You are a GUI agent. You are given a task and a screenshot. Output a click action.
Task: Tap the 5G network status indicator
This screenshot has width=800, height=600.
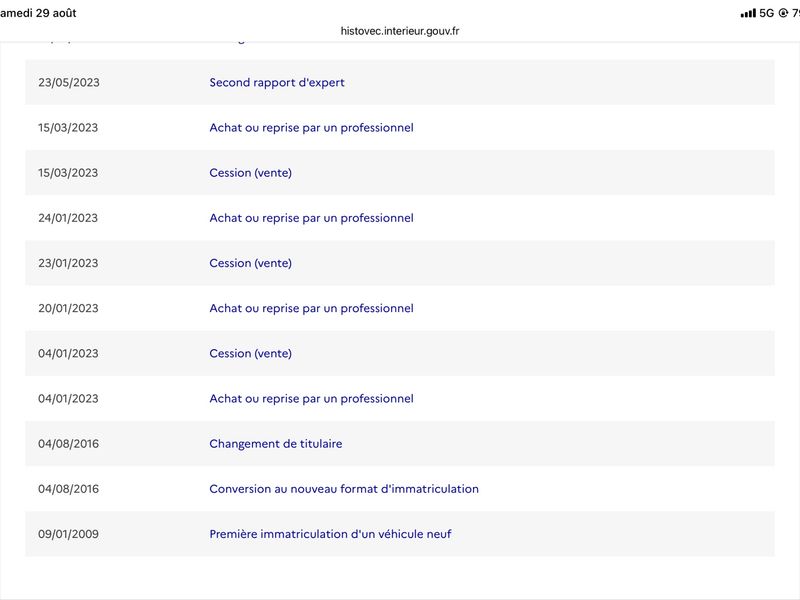(x=766, y=13)
